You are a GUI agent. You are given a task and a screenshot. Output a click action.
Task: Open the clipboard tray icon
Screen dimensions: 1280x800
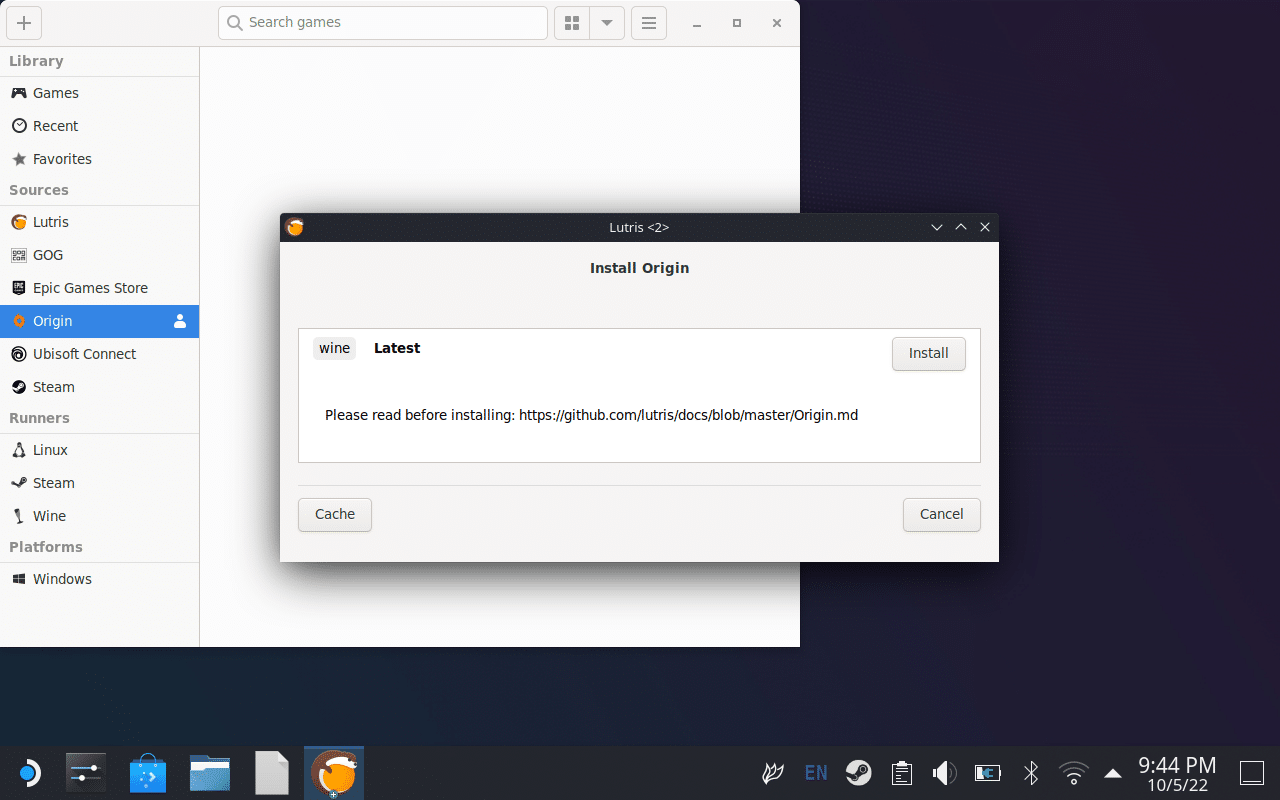[x=902, y=773]
